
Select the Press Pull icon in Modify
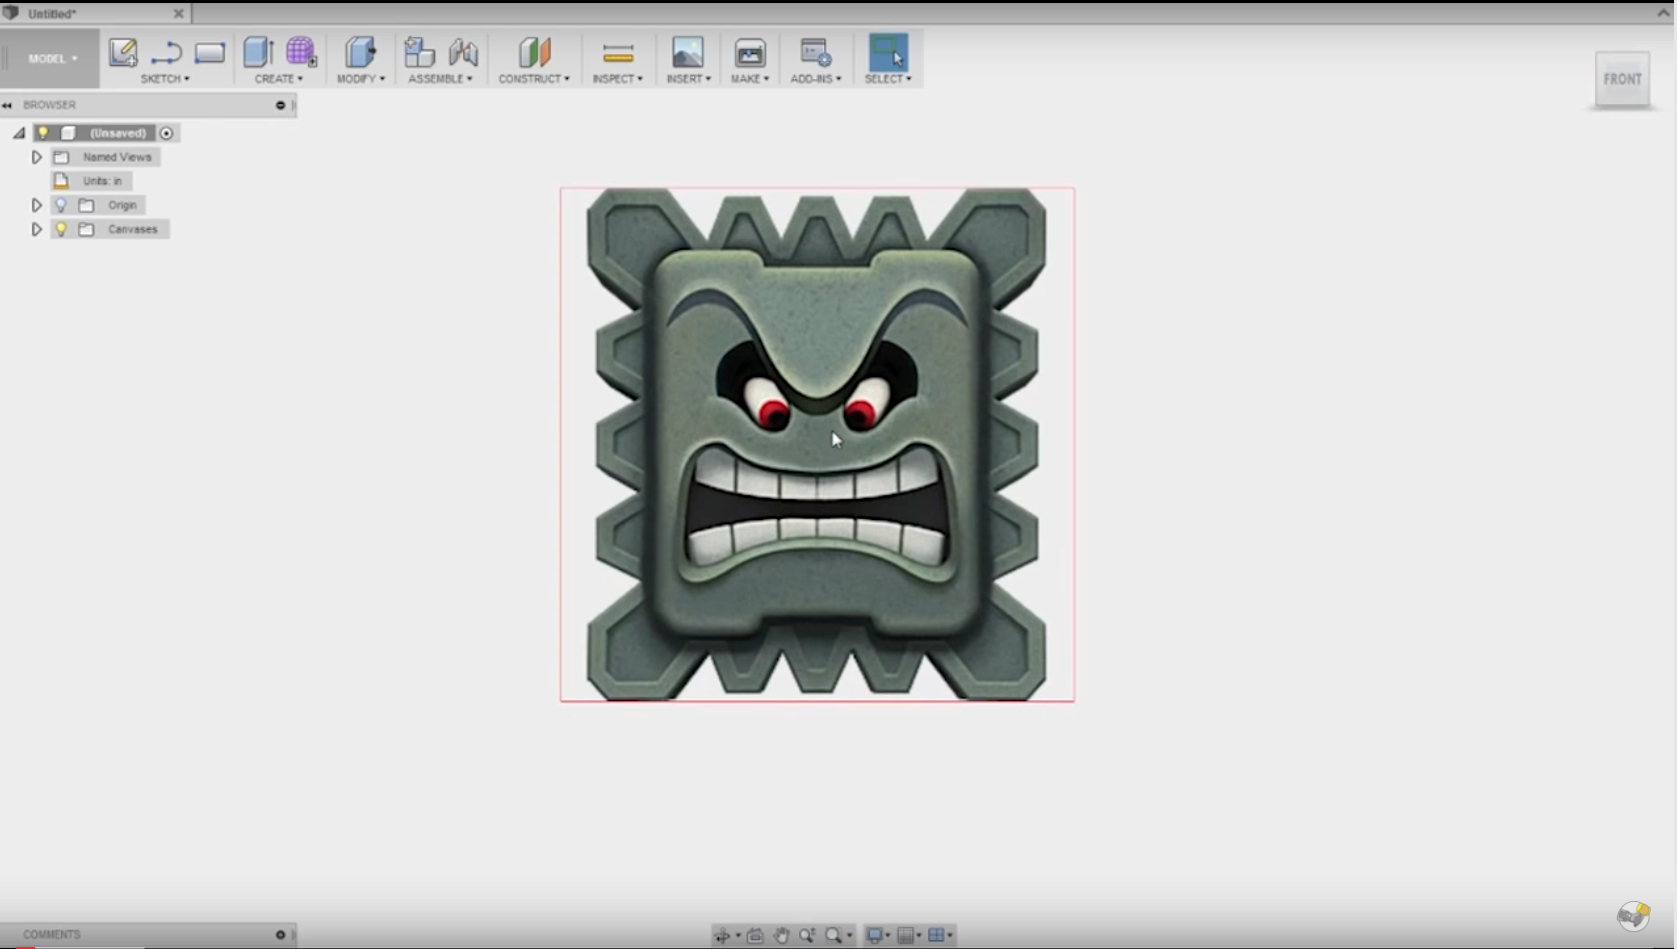pos(359,52)
